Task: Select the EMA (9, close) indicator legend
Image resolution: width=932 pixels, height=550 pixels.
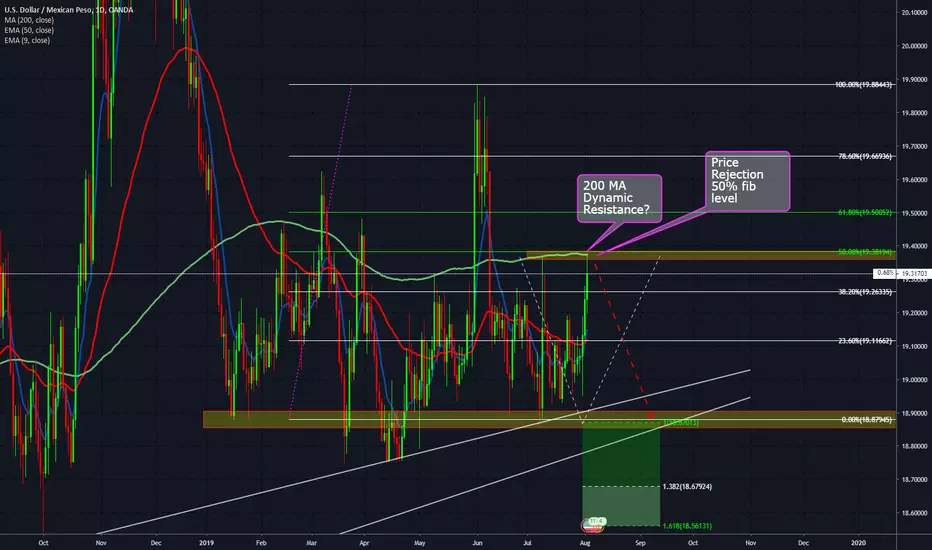Action: [x=27, y=40]
